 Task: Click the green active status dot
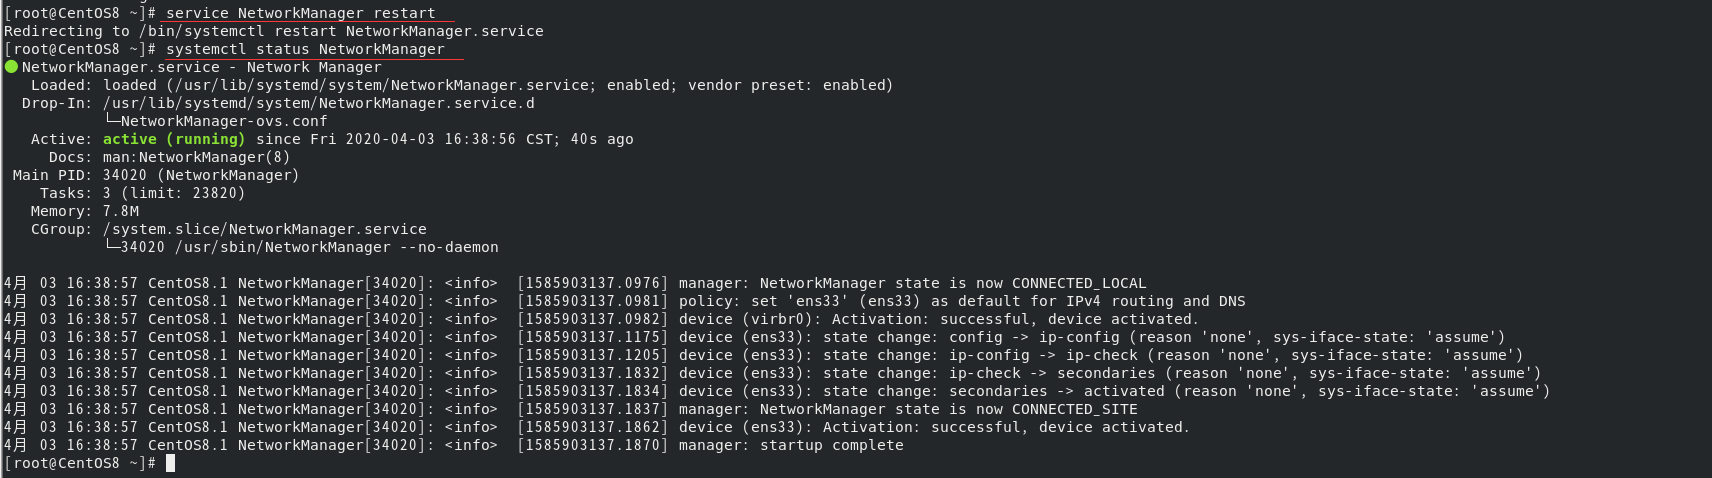coord(11,67)
